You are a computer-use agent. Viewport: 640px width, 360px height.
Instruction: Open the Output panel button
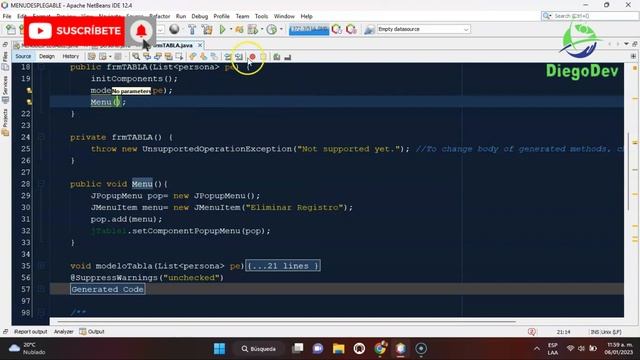point(92,332)
